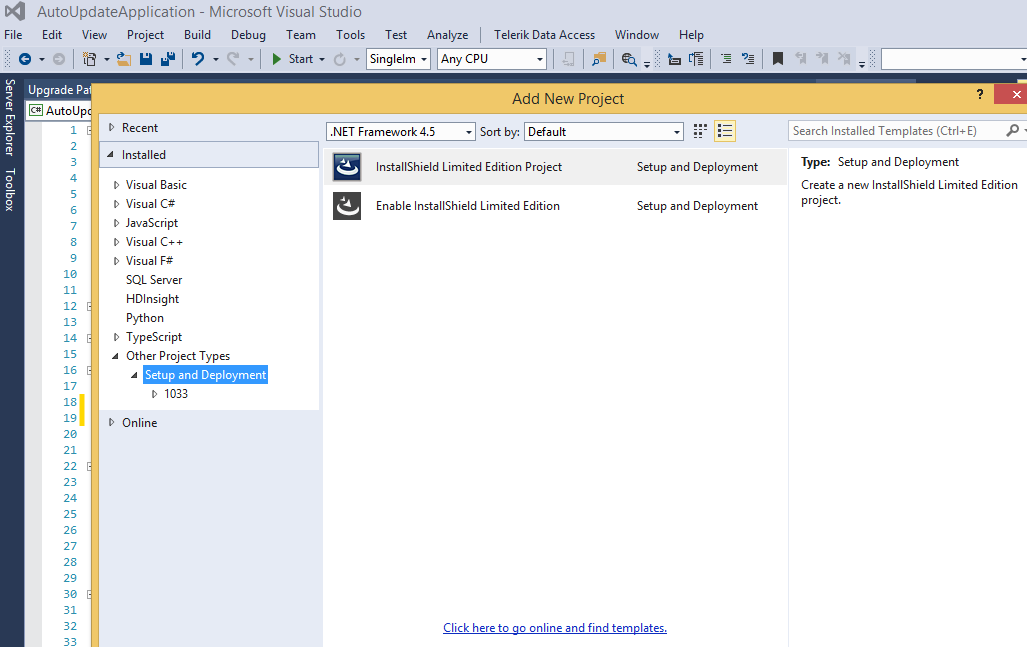Image resolution: width=1027 pixels, height=647 pixels.
Task: Select Enable InstallShield Limited Edition template
Action: point(555,206)
